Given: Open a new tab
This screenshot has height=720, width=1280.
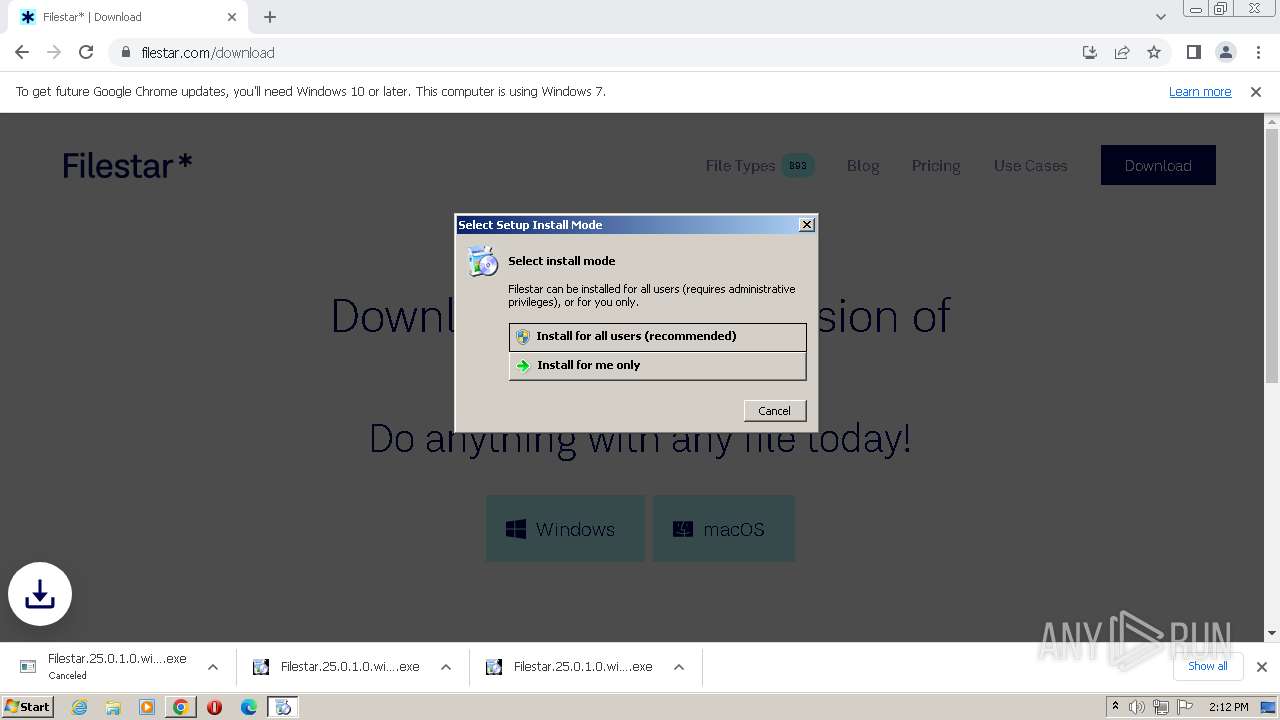Looking at the screenshot, I should [270, 17].
